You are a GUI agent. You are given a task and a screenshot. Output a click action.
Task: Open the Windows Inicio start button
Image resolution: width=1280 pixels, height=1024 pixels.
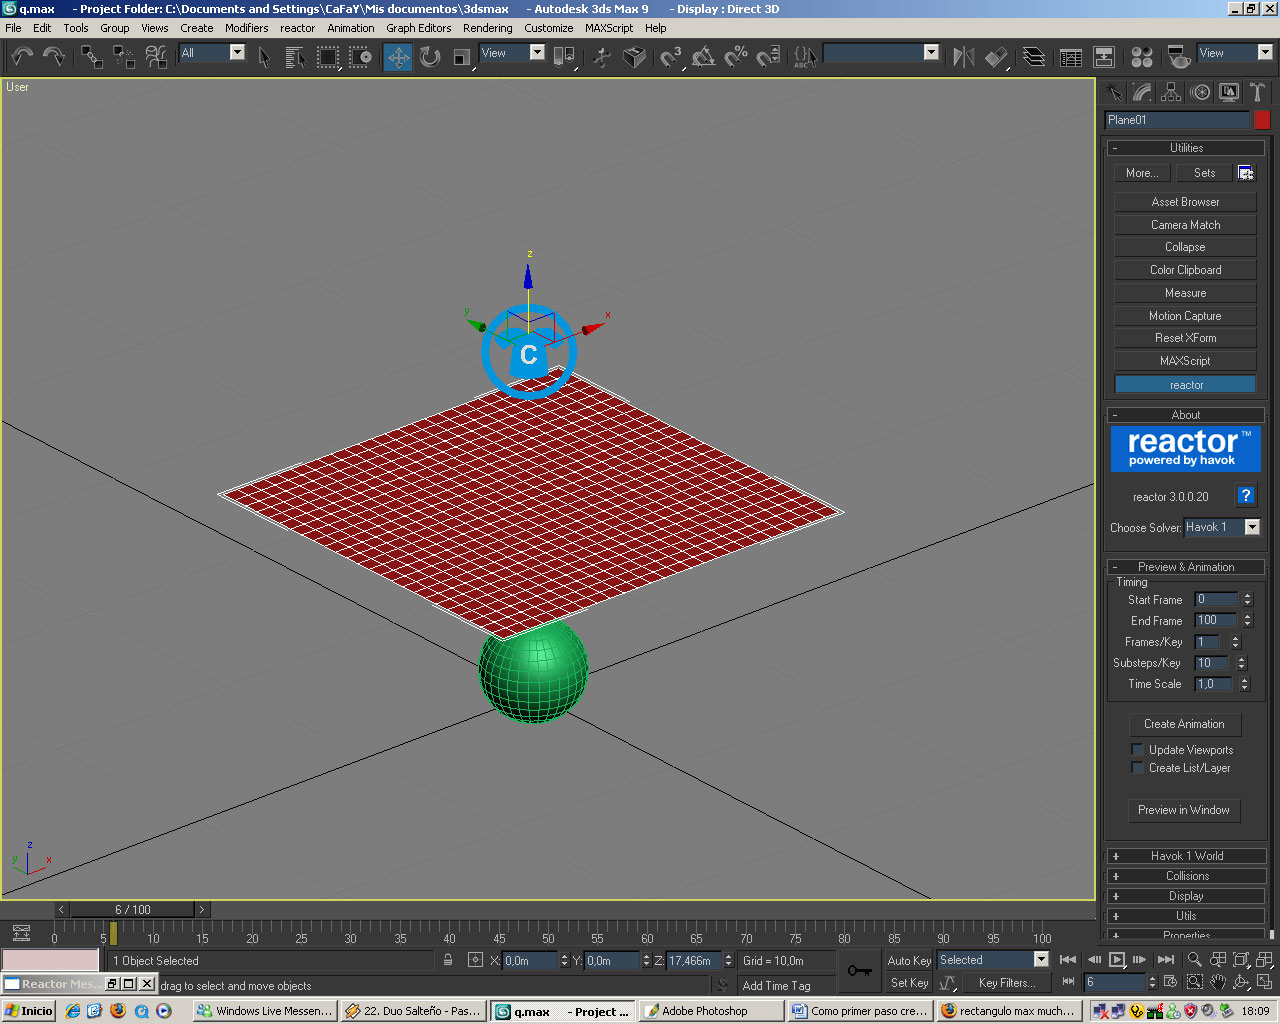point(29,1011)
